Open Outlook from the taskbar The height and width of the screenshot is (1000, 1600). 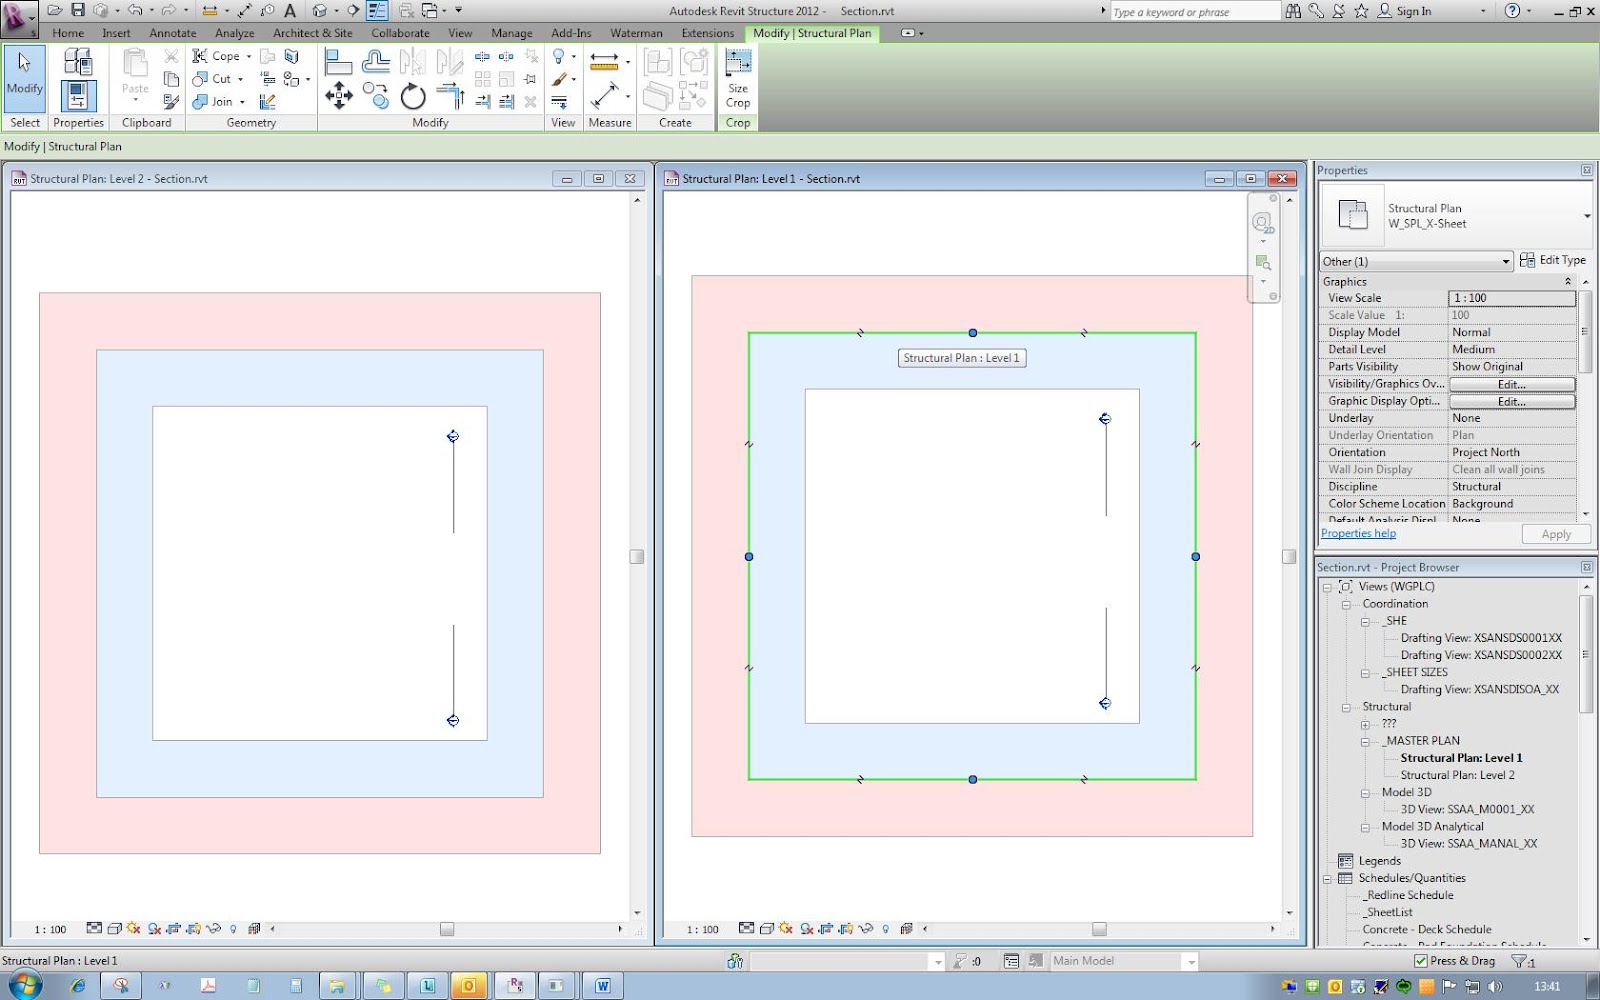[x=470, y=985]
